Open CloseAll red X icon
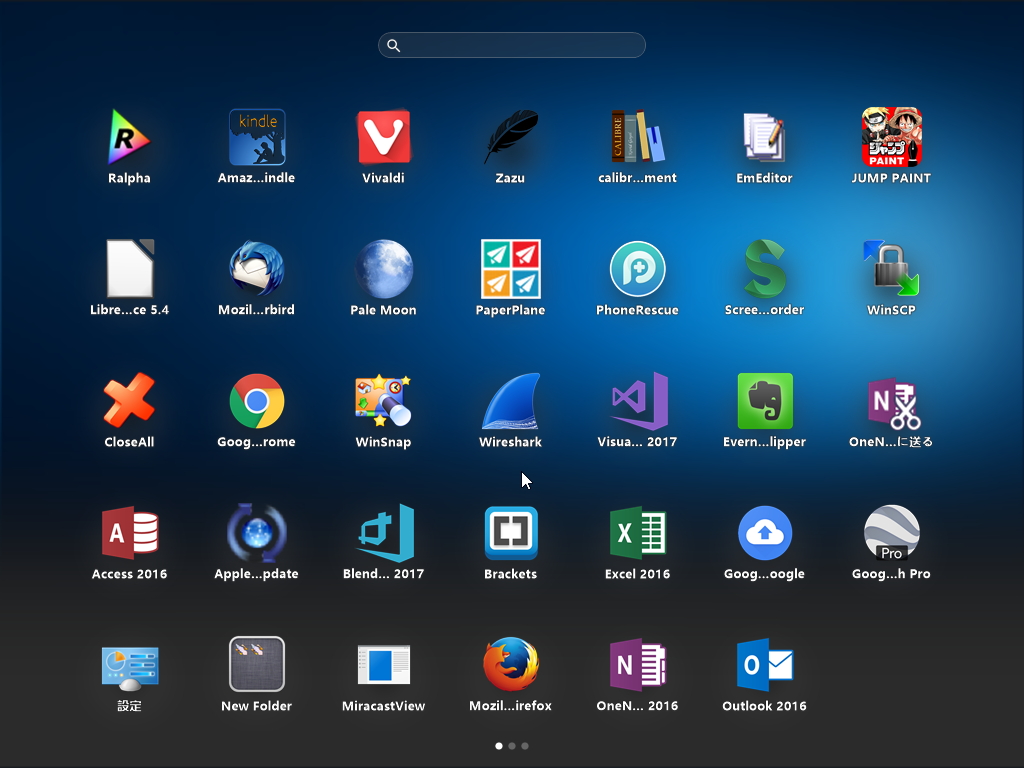Viewport: 1024px width, 768px height. pyautogui.click(x=129, y=400)
